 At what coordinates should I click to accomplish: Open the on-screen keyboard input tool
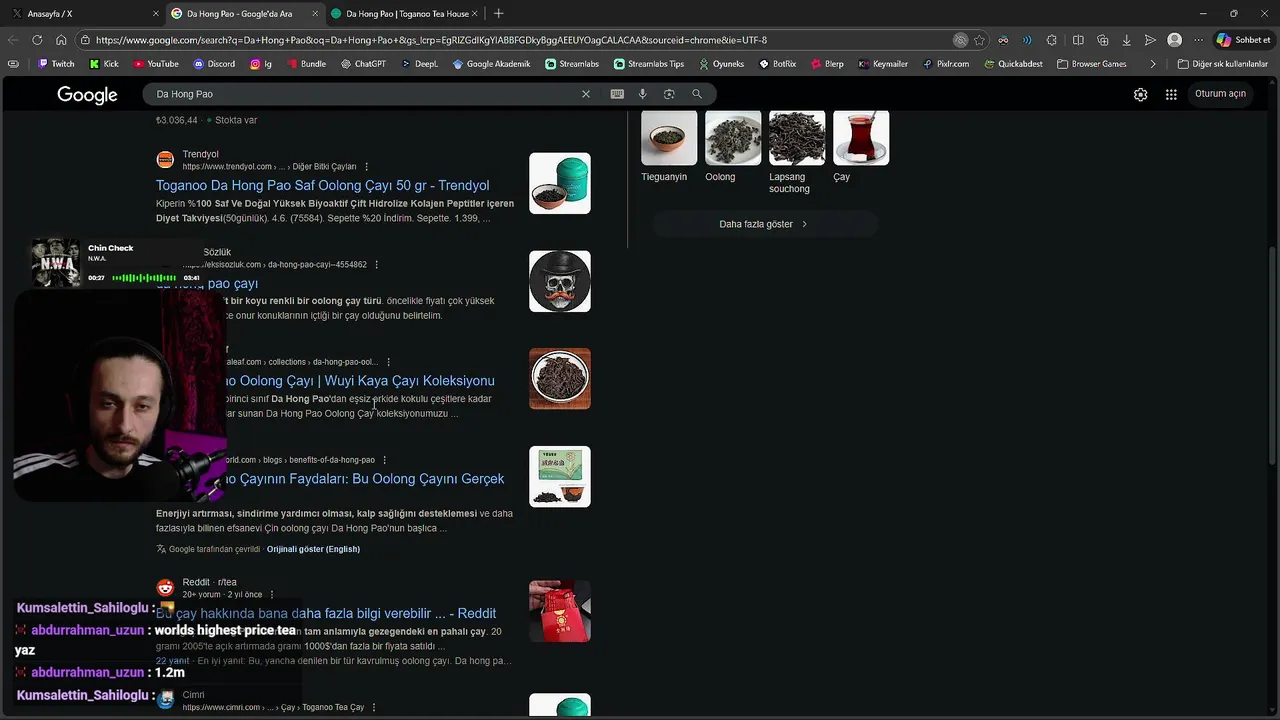pyautogui.click(x=617, y=94)
